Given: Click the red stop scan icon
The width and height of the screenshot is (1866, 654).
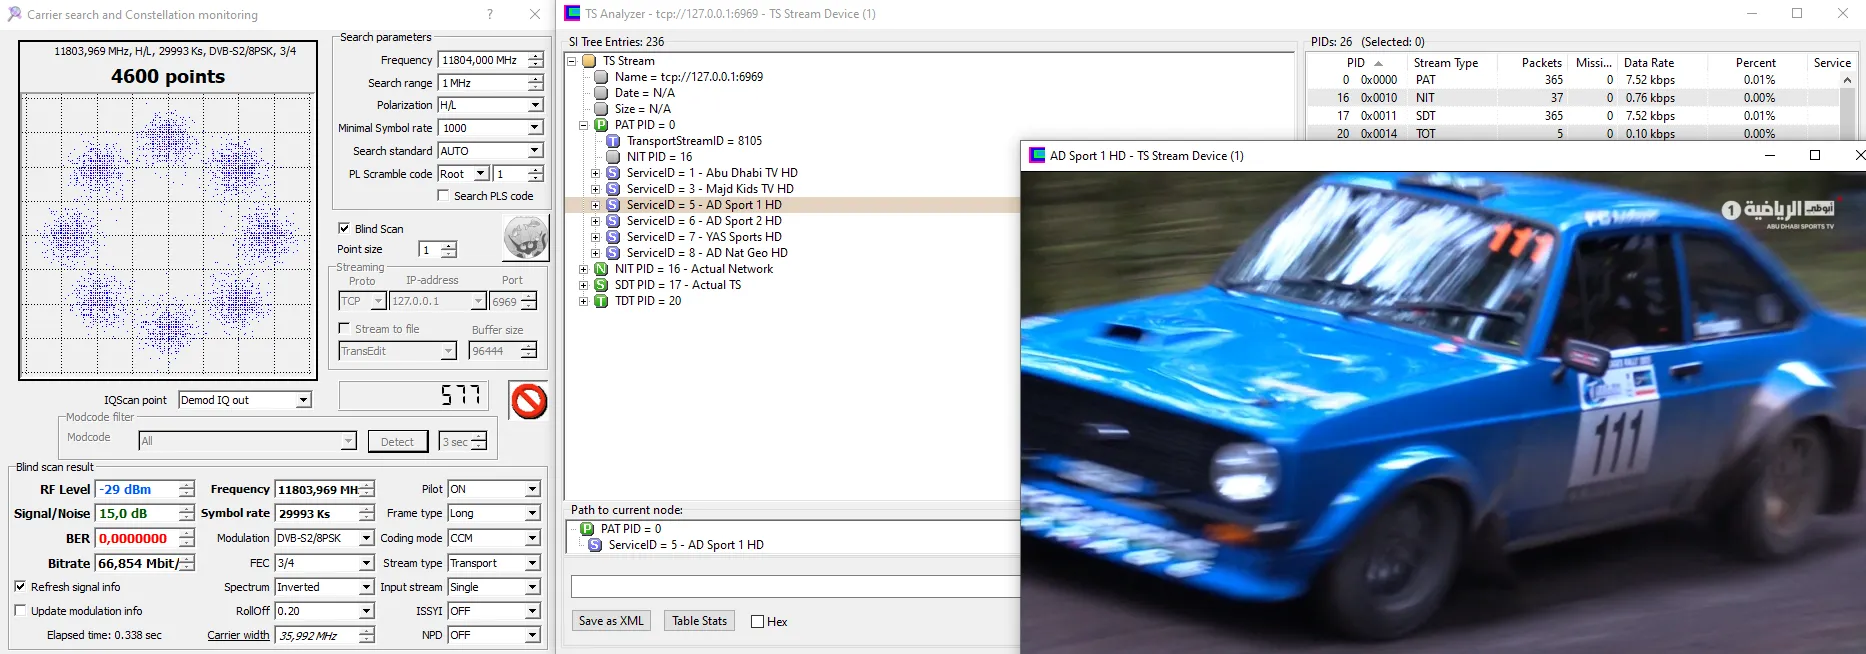Looking at the screenshot, I should (x=528, y=401).
